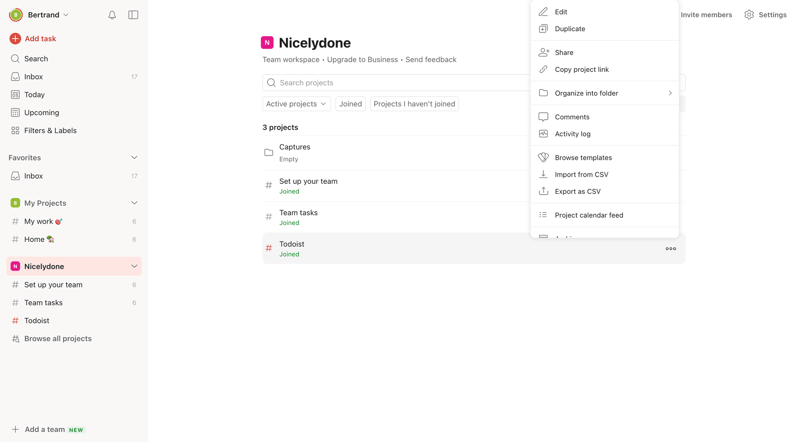Click Settings gear icon
800x442 pixels.
pos(749,15)
